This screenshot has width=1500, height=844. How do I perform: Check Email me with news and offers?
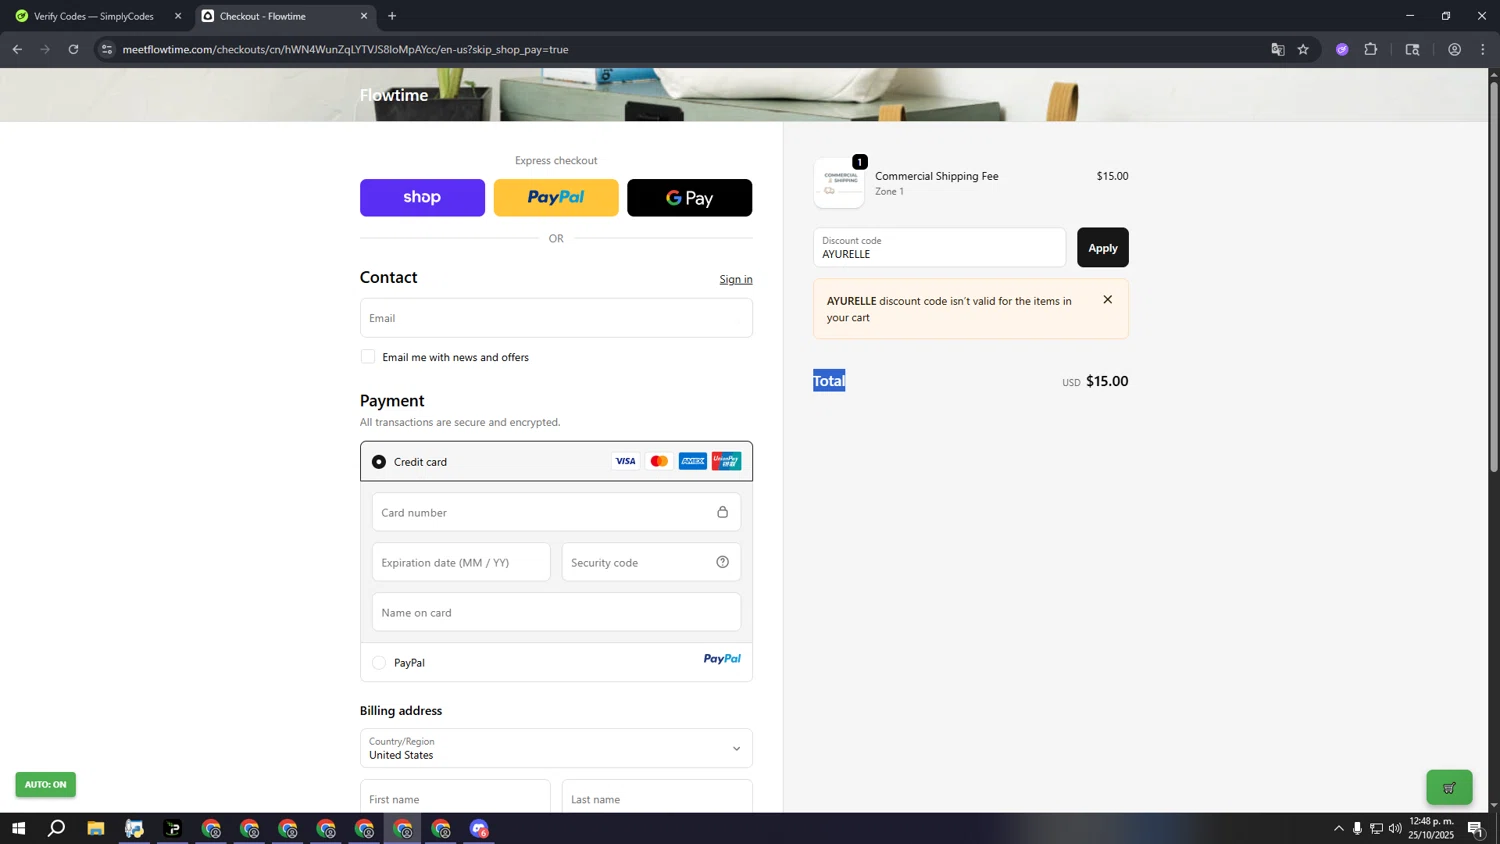(x=368, y=357)
